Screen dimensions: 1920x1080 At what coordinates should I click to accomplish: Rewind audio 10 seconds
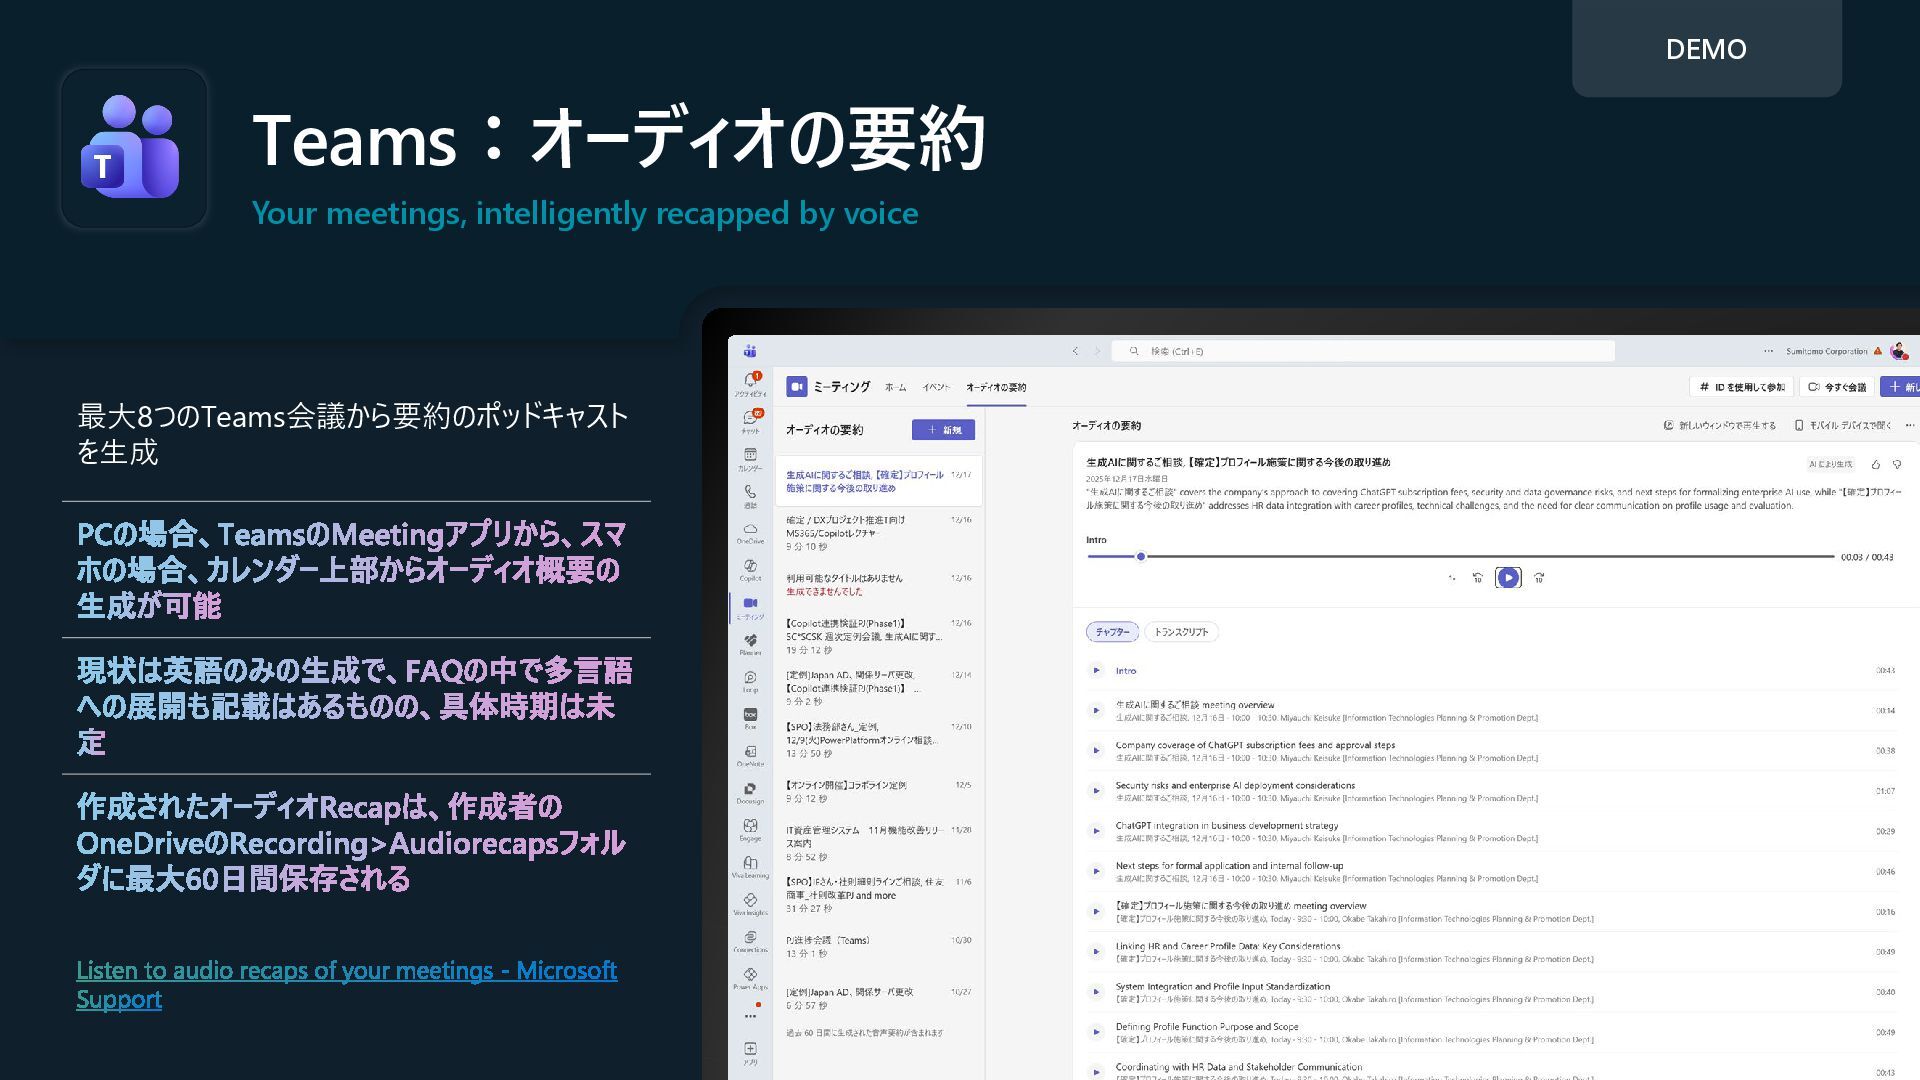coord(1477,578)
